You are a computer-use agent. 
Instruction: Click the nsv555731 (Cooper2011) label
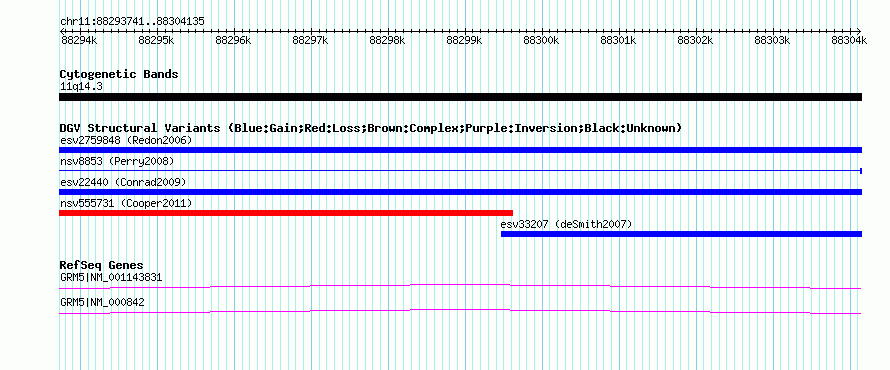[126, 203]
